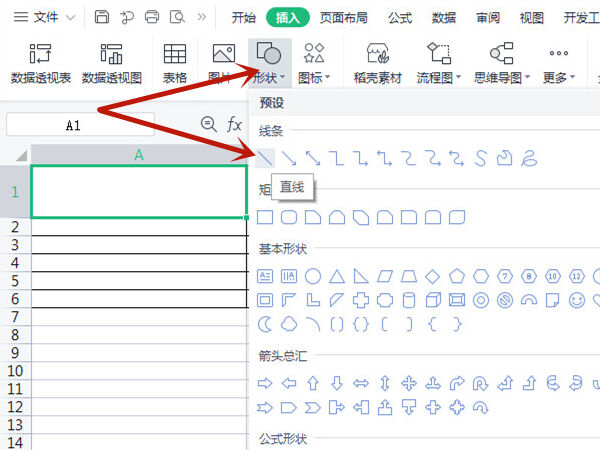
Task: Switch to the 视图 tab
Action: point(532,18)
